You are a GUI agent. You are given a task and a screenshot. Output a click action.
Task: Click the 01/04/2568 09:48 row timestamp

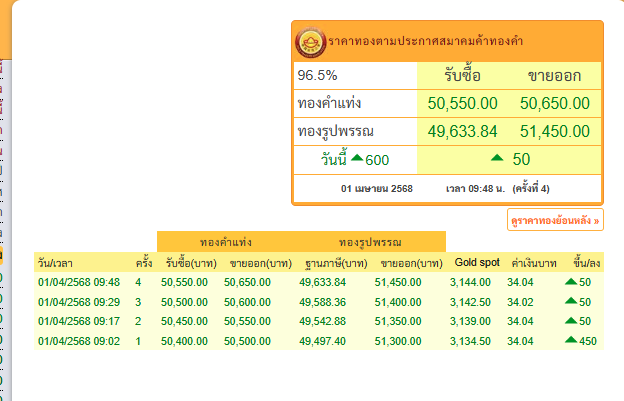[79, 282]
